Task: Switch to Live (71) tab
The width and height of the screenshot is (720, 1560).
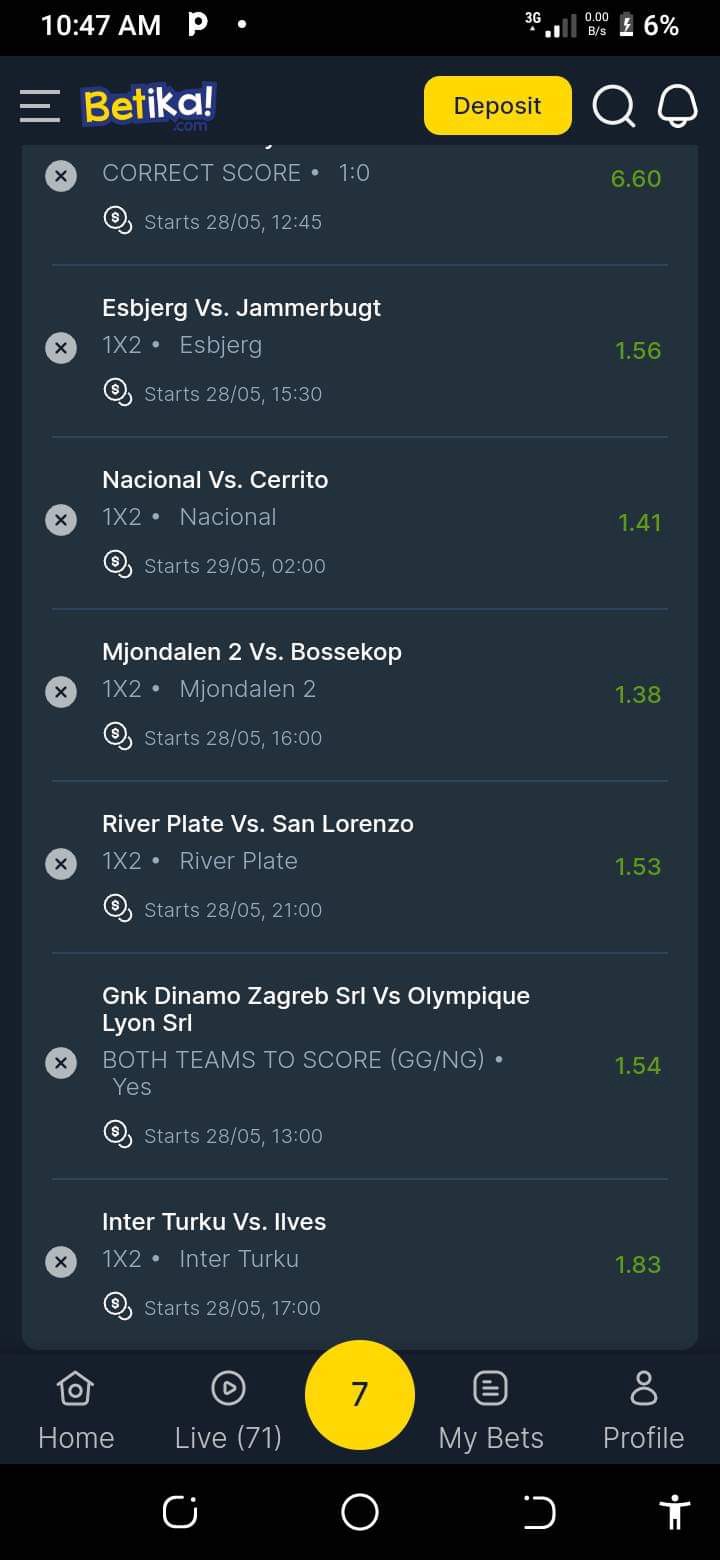Action: tap(228, 1412)
